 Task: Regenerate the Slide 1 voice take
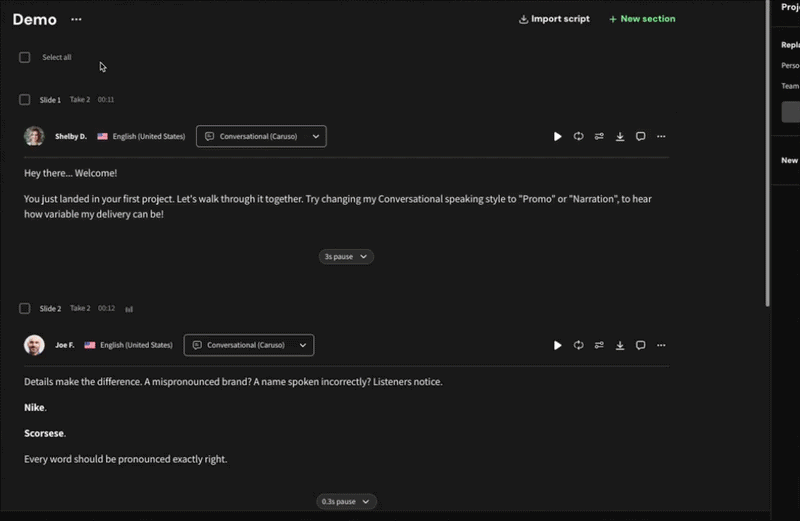(x=578, y=137)
